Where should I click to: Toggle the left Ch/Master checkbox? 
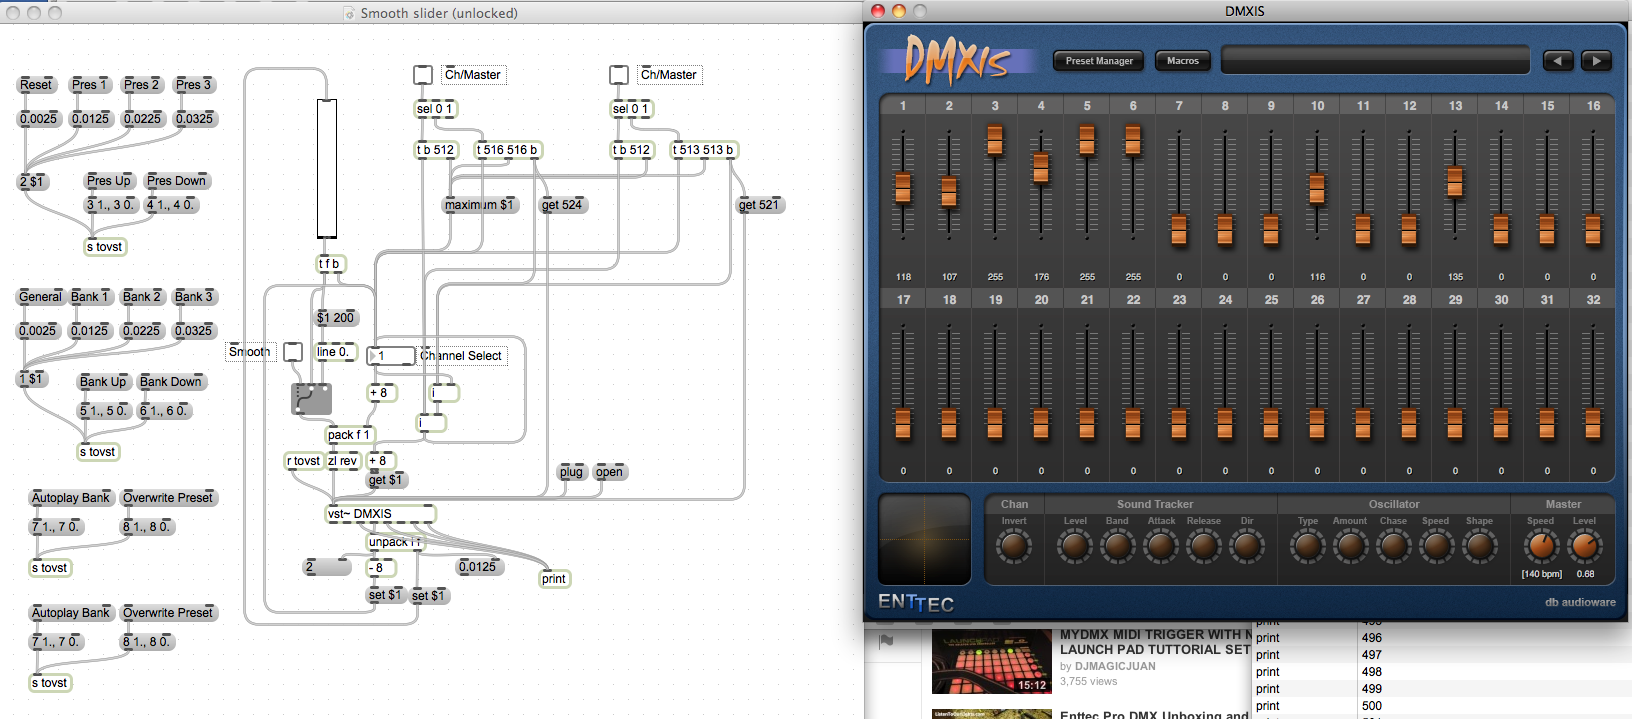click(423, 75)
